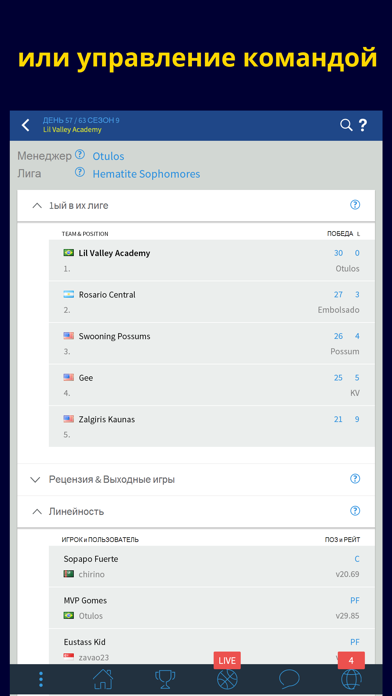Click header text ДЕНЬ 57 / 63 СЕЗОН 9
This screenshot has height=696, width=392.
81,120
